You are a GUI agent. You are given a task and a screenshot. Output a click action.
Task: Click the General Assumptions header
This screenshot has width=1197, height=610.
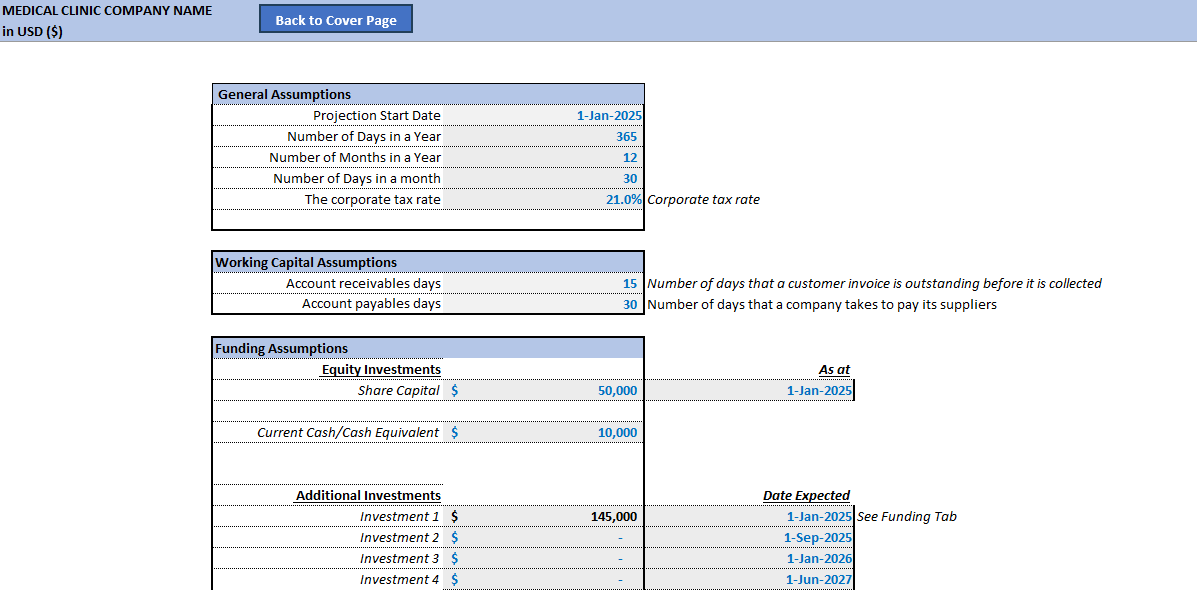(x=281, y=94)
